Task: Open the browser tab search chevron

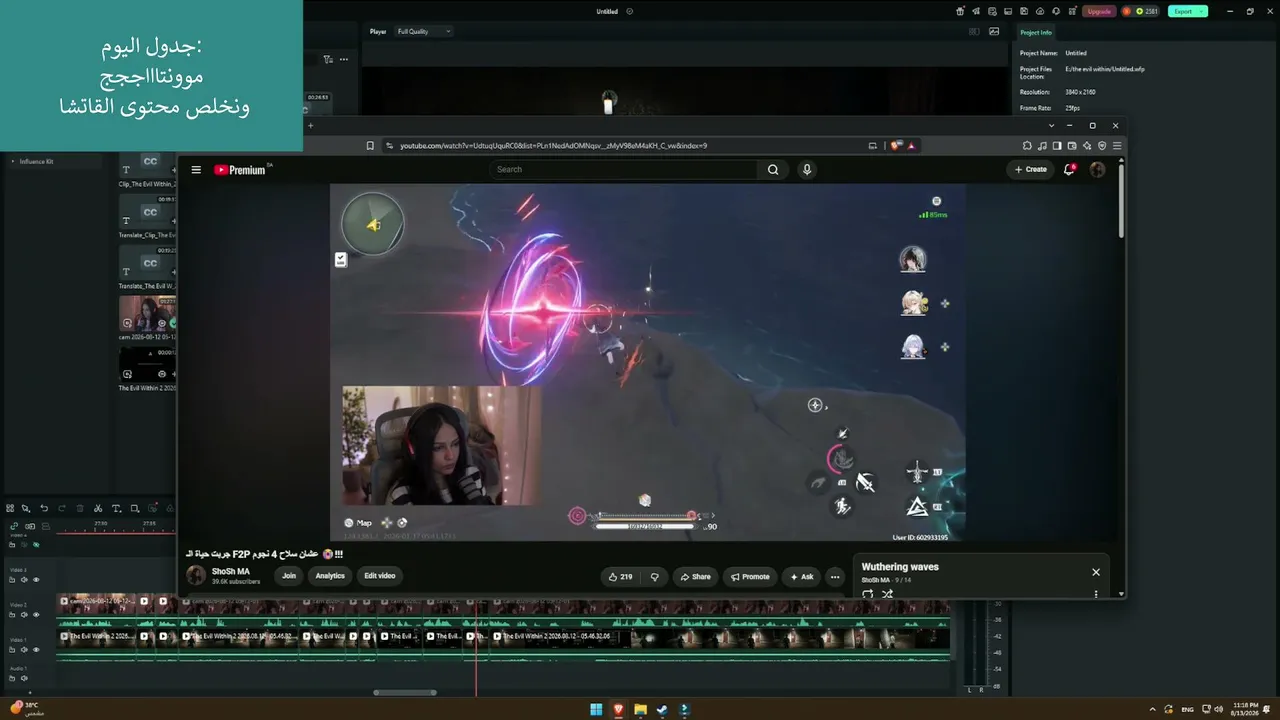Action: pyautogui.click(x=1051, y=126)
